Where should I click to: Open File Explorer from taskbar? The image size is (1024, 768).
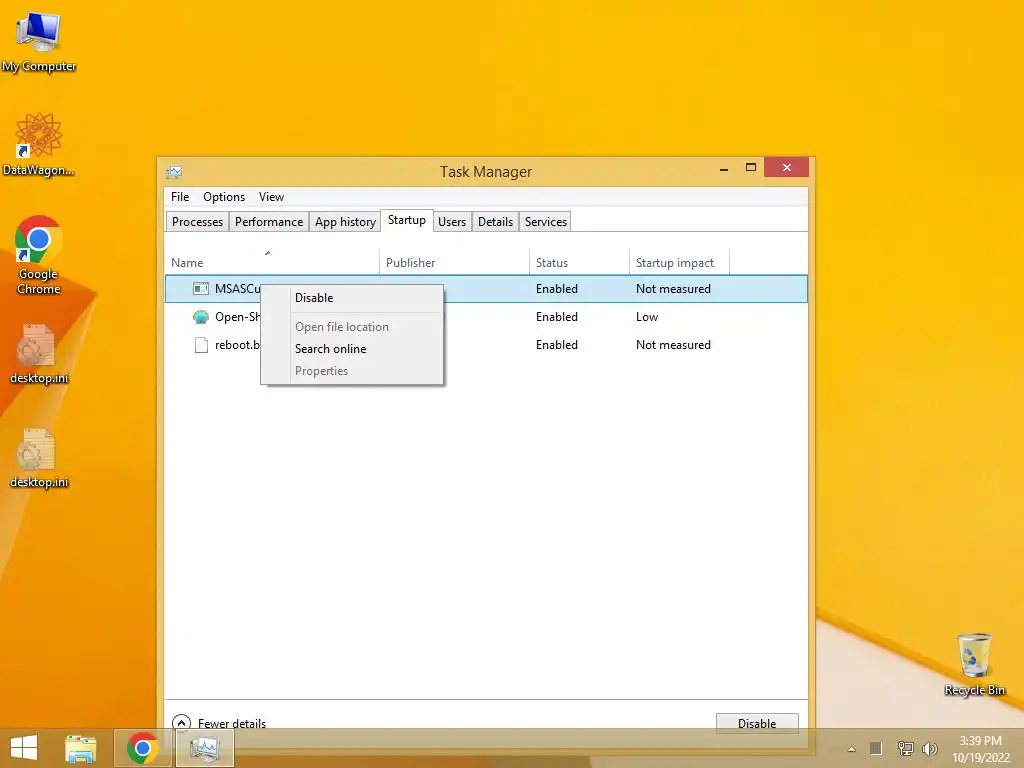(81, 748)
